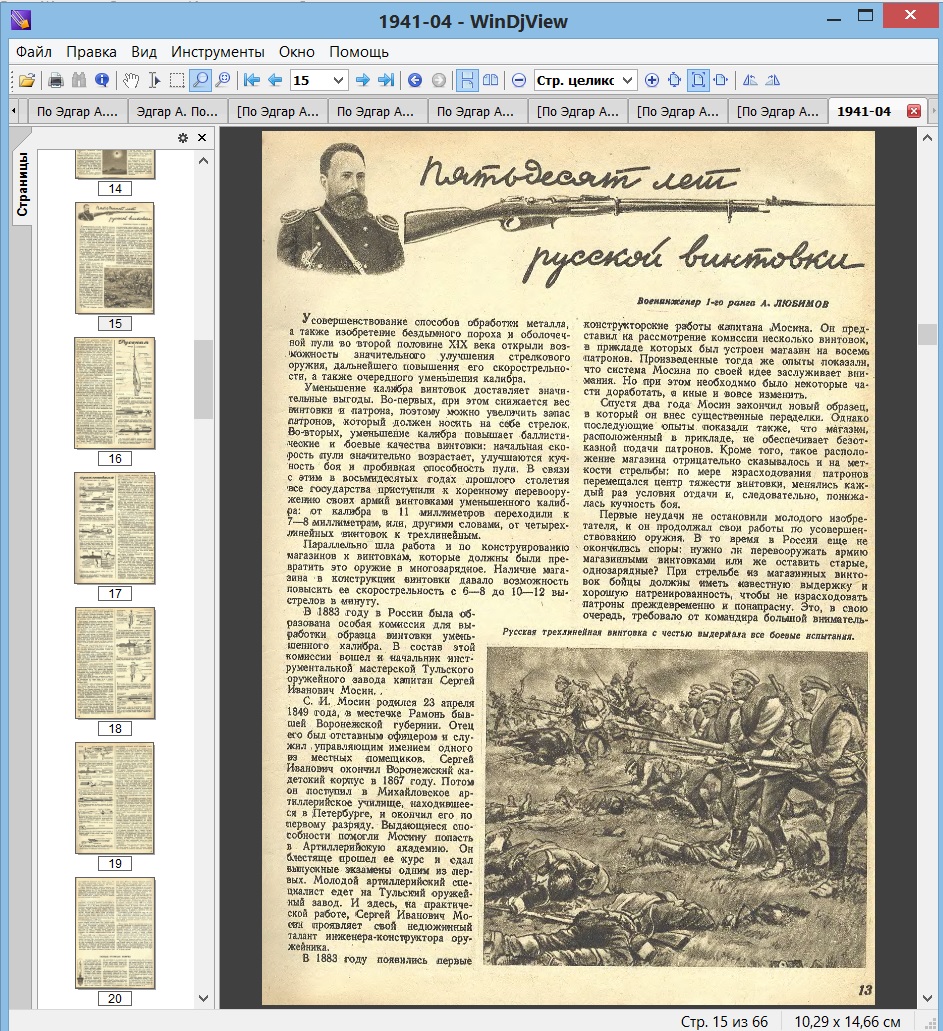Open the Правка menu
This screenshot has height=1031, width=943.
tap(91, 52)
